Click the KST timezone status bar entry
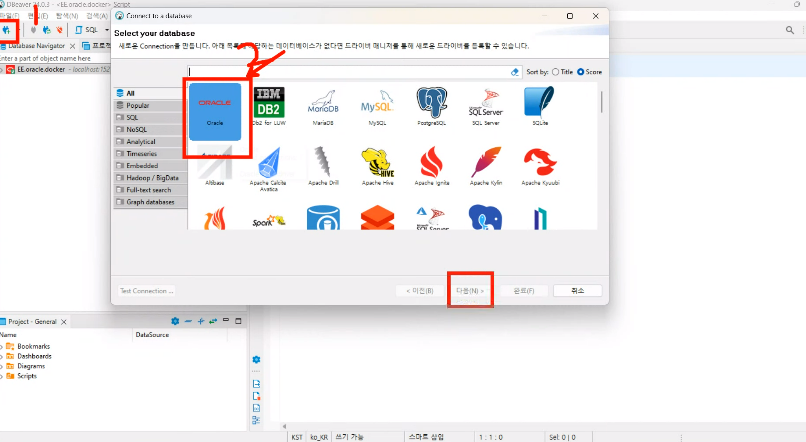This screenshot has width=806, height=442. (297, 437)
